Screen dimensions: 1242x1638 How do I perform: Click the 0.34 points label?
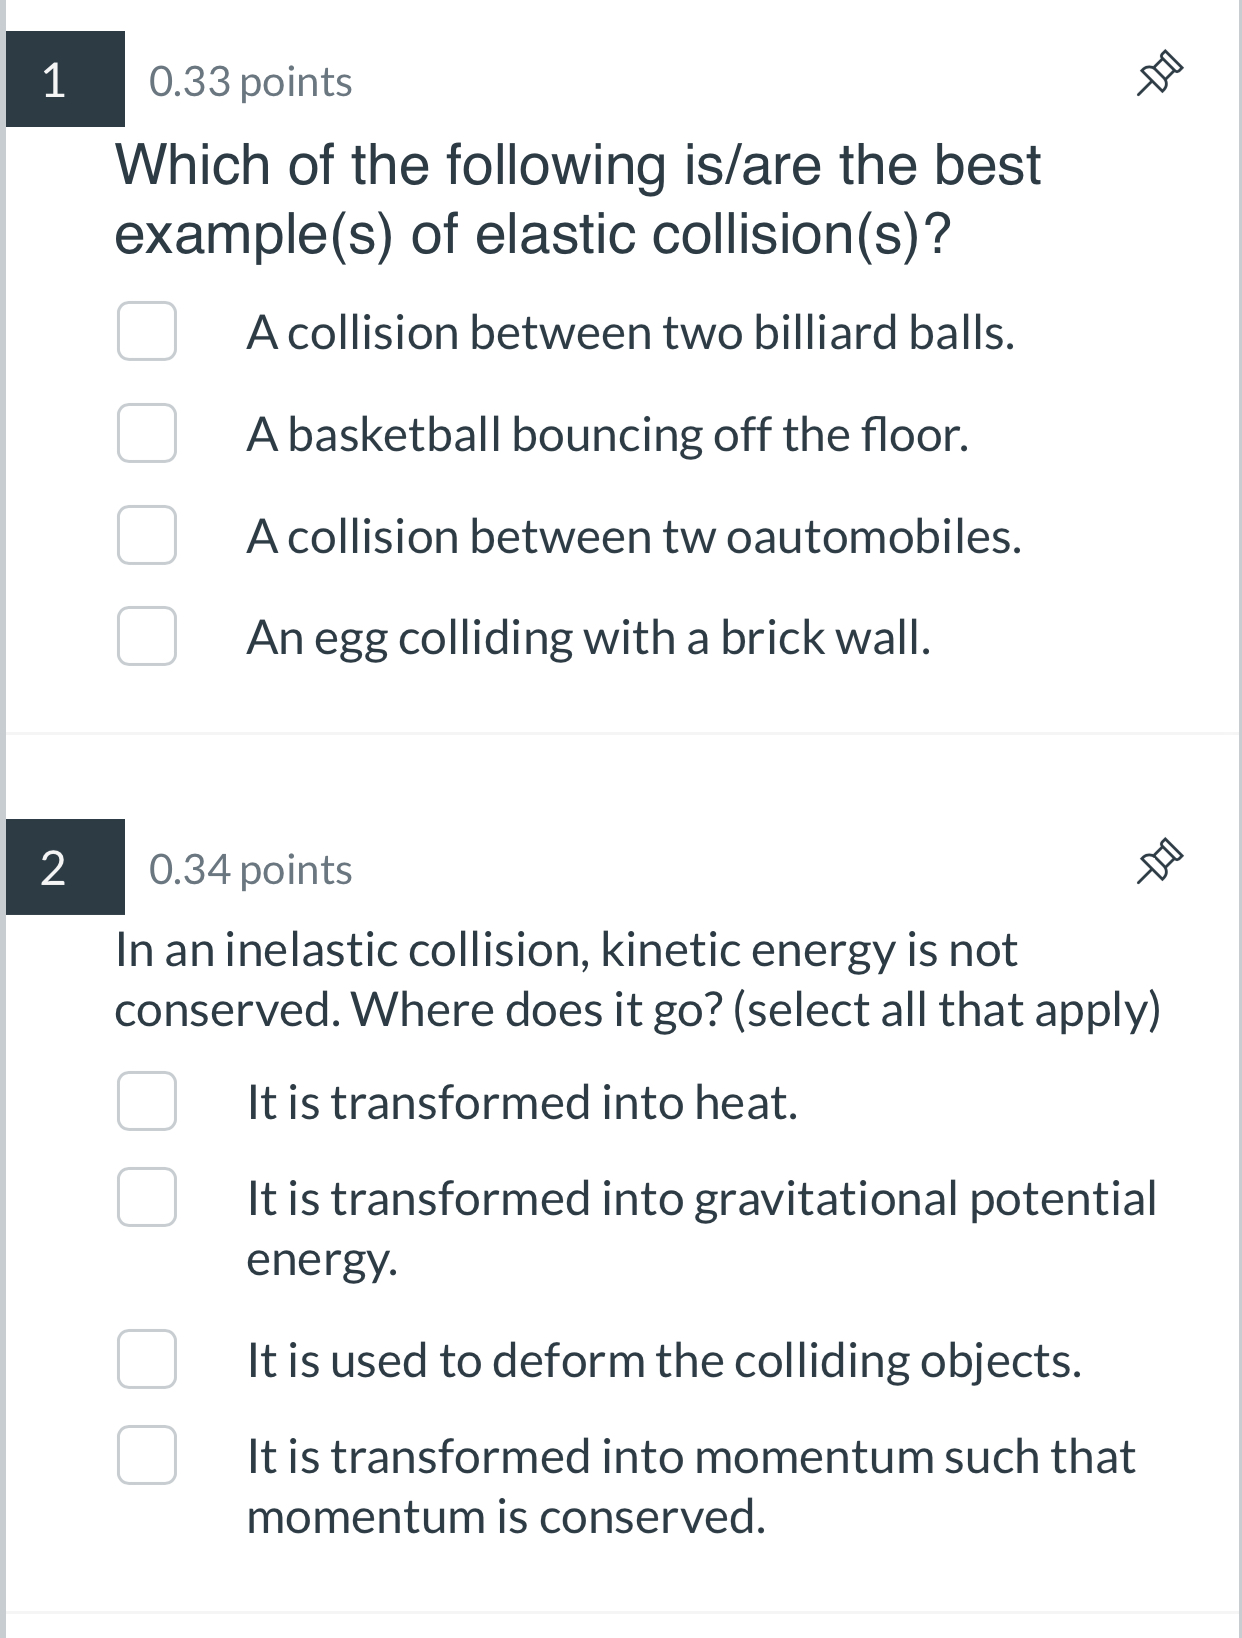click(x=249, y=869)
